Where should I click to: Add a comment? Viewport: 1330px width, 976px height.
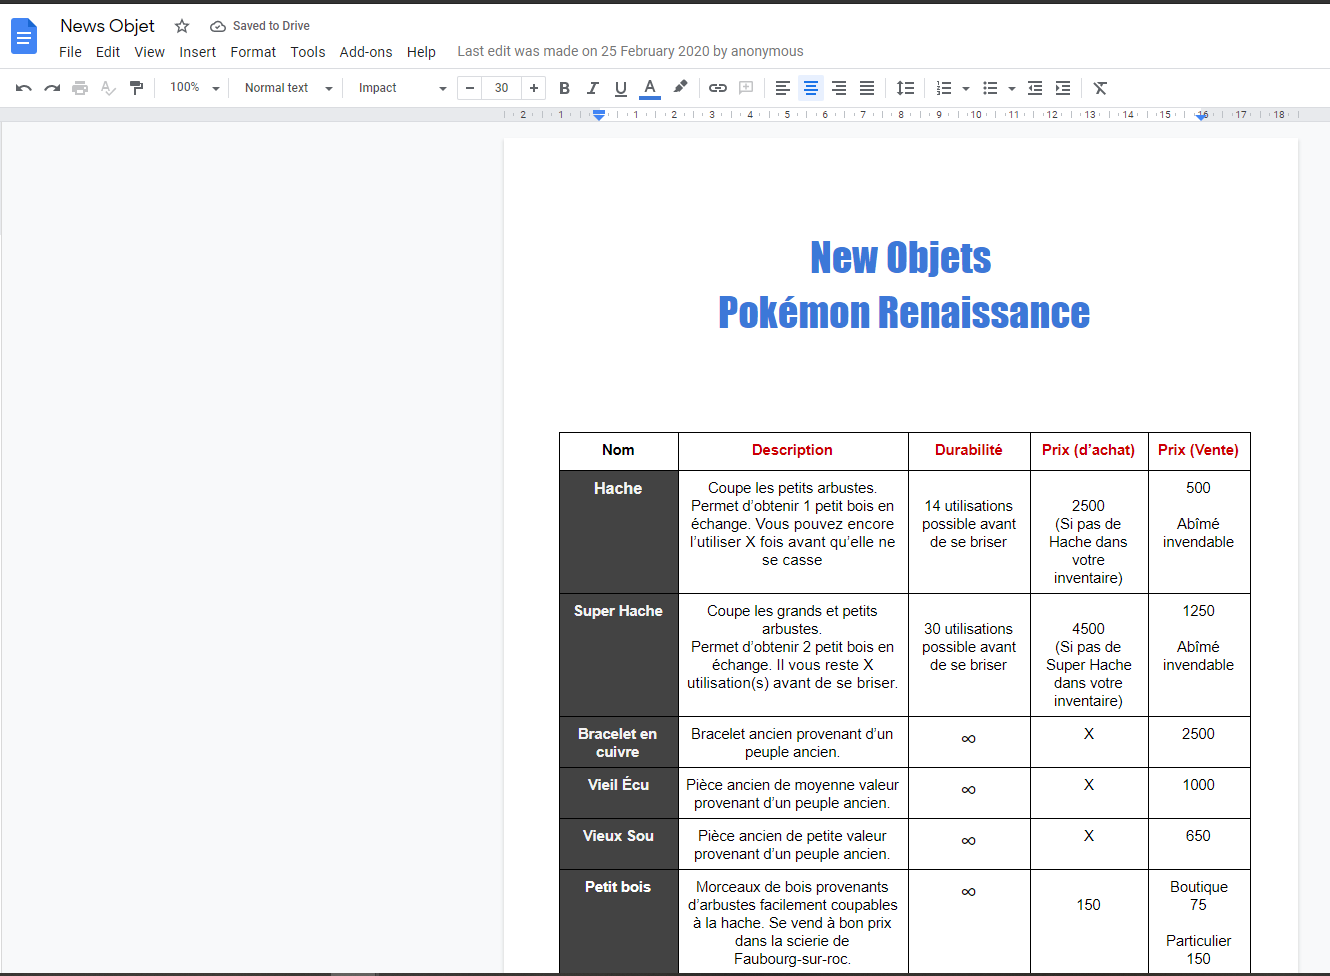click(x=746, y=88)
